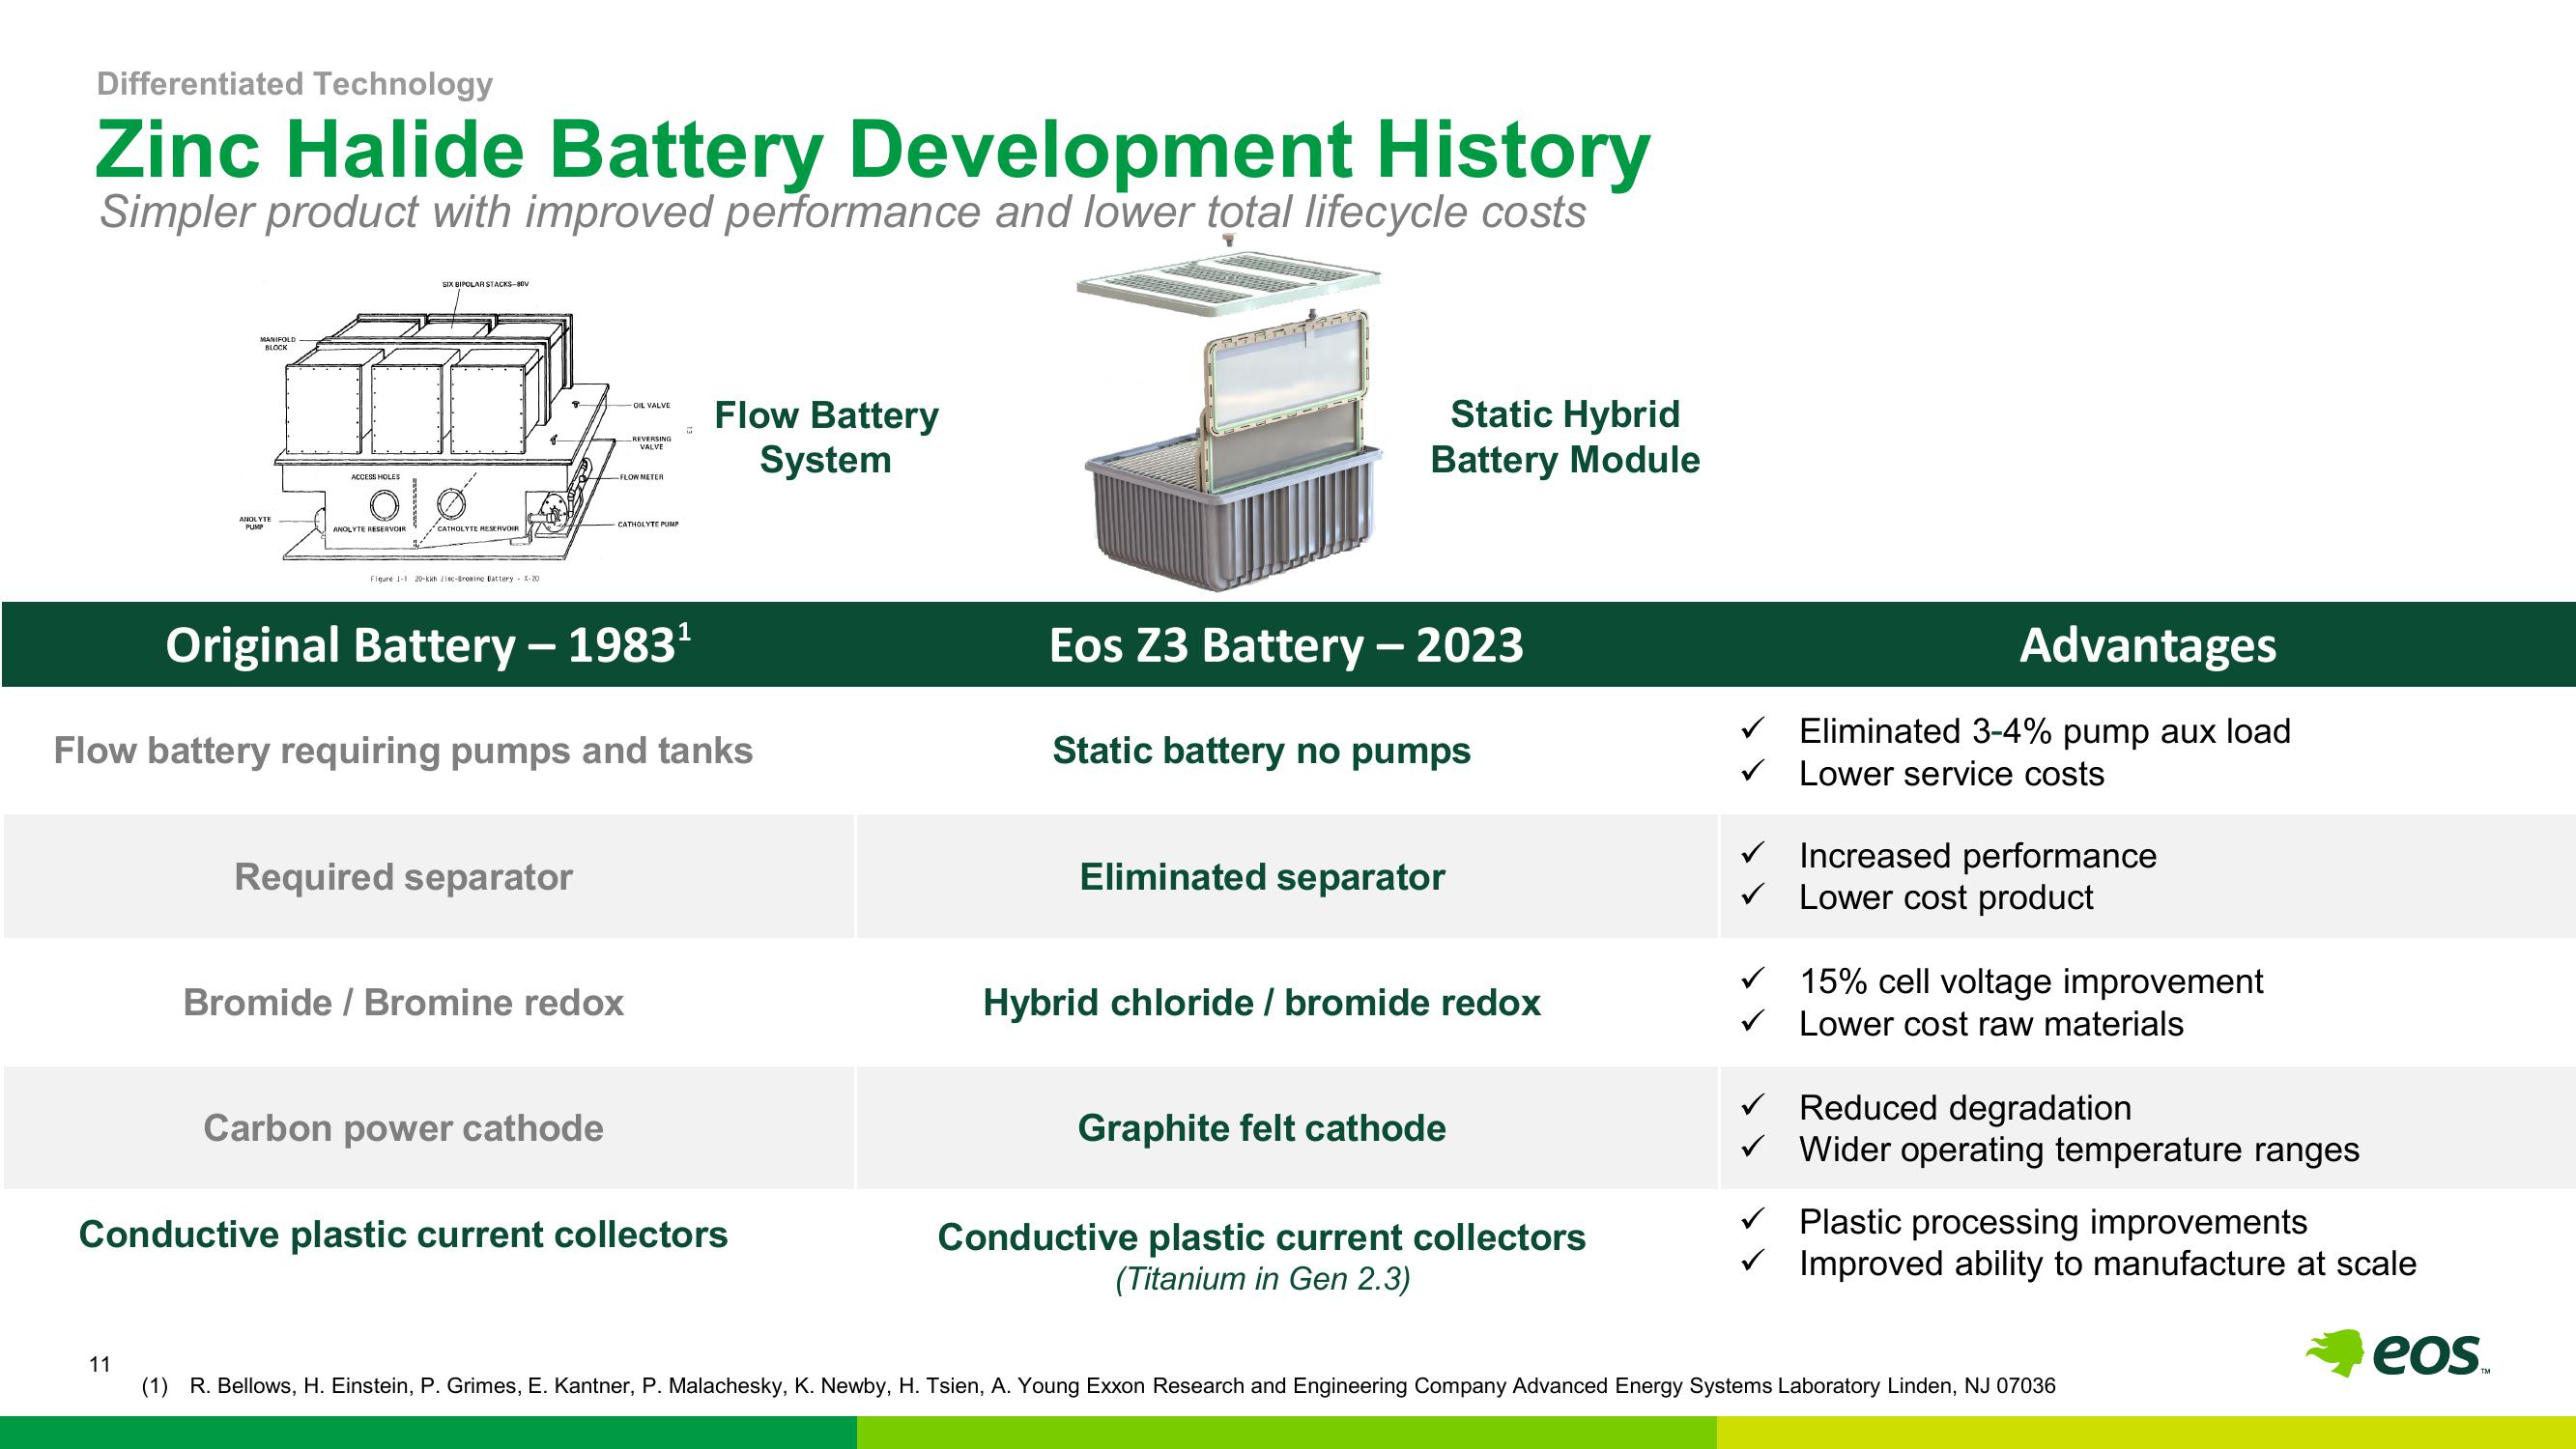Click the 'Lower service costs' bullet

pyautogui.click(x=1951, y=774)
